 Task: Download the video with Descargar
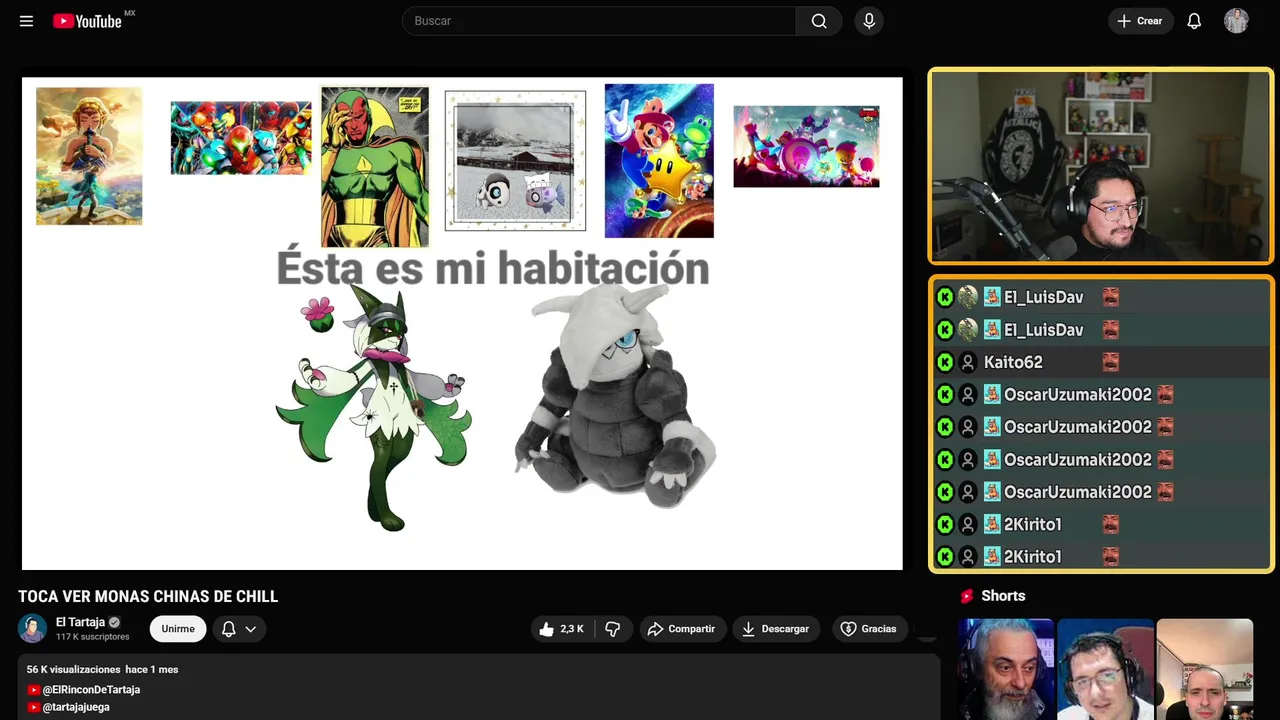pyautogui.click(x=775, y=629)
